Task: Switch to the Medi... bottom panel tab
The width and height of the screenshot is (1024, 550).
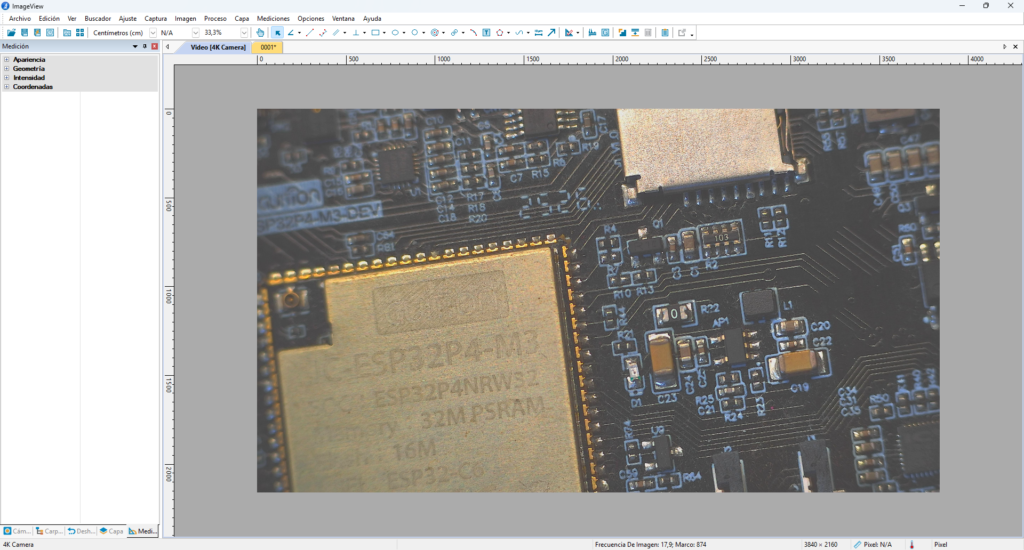Action: pos(142,531)
